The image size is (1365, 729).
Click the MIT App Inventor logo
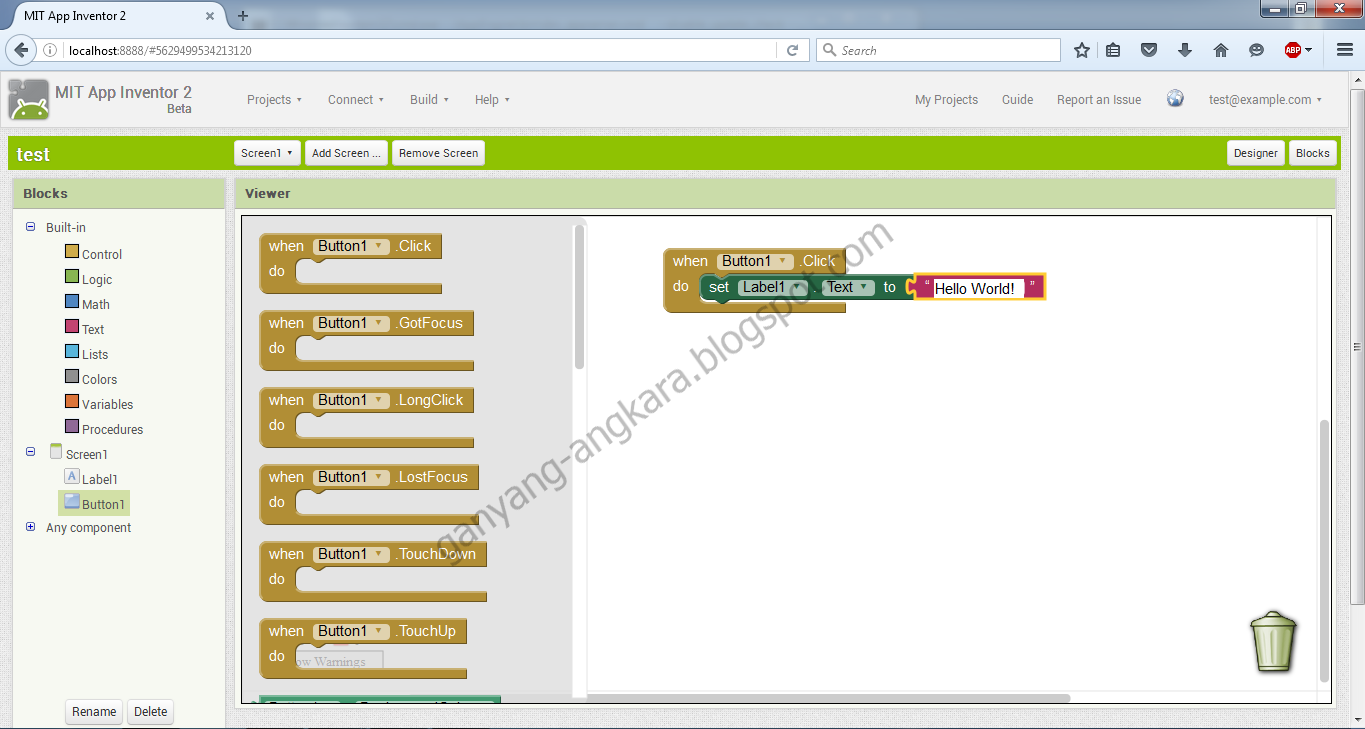[x=28, y=99]
